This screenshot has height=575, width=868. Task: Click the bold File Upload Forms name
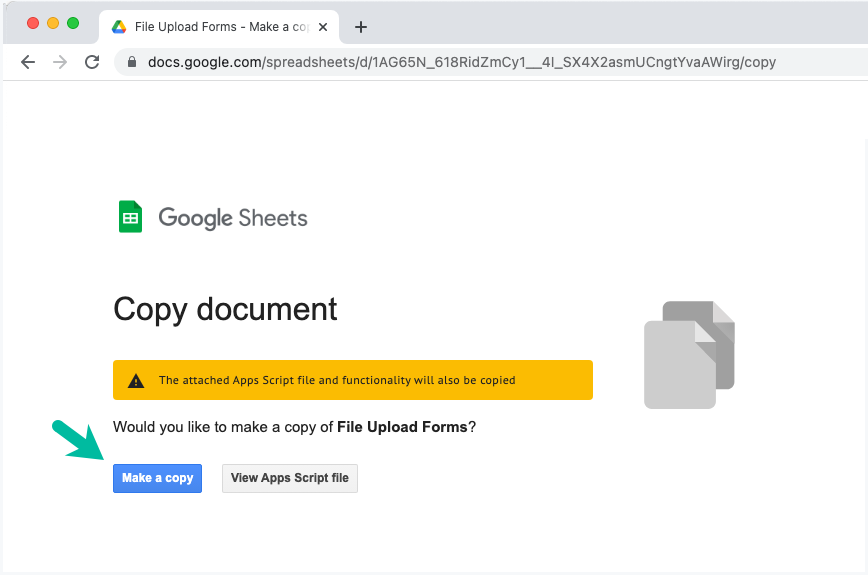point(402,427)
